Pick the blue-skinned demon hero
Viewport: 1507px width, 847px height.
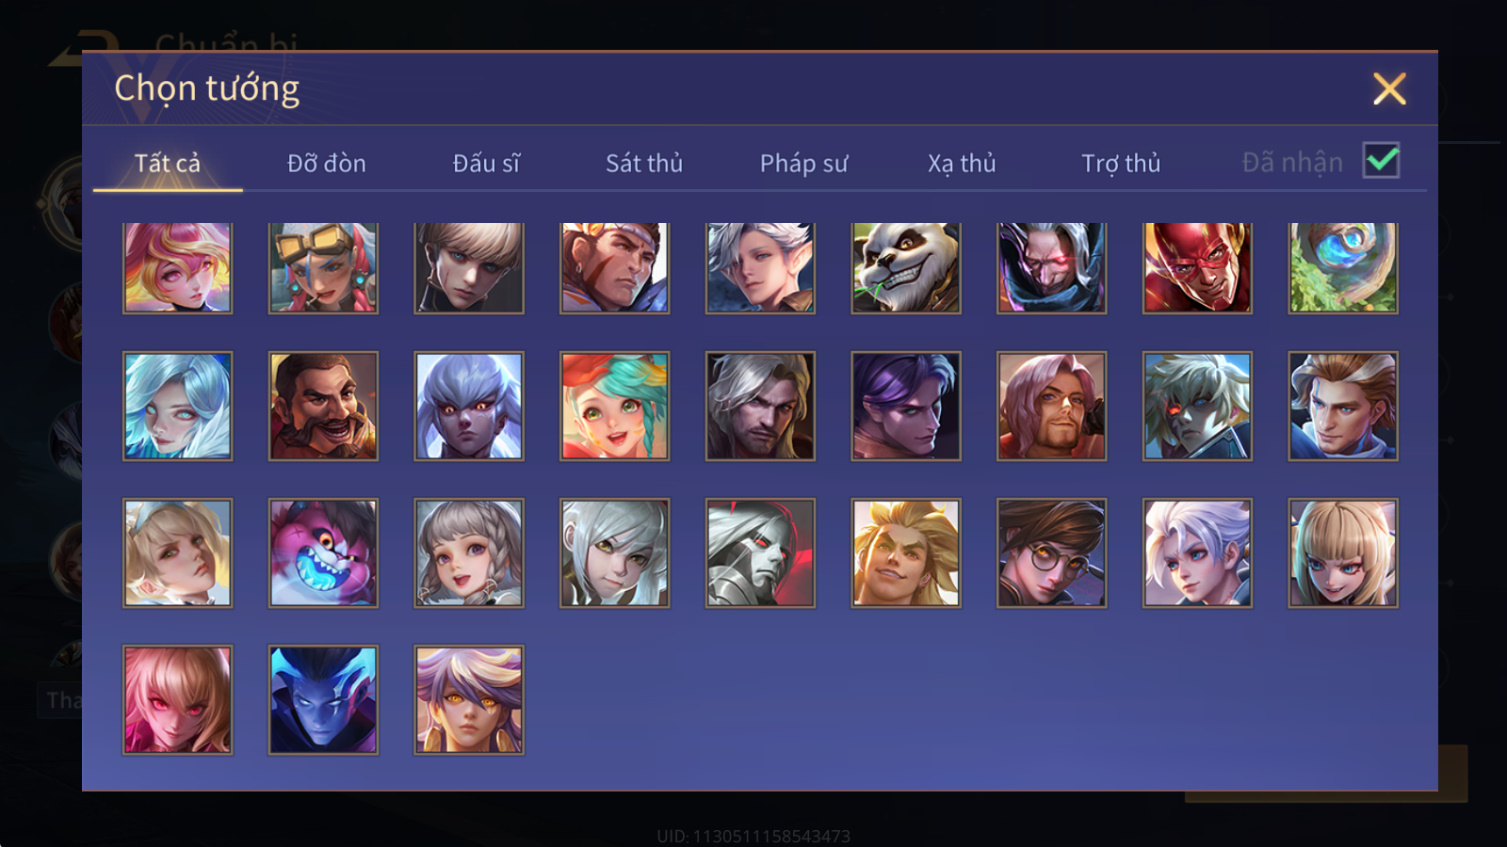323,700
